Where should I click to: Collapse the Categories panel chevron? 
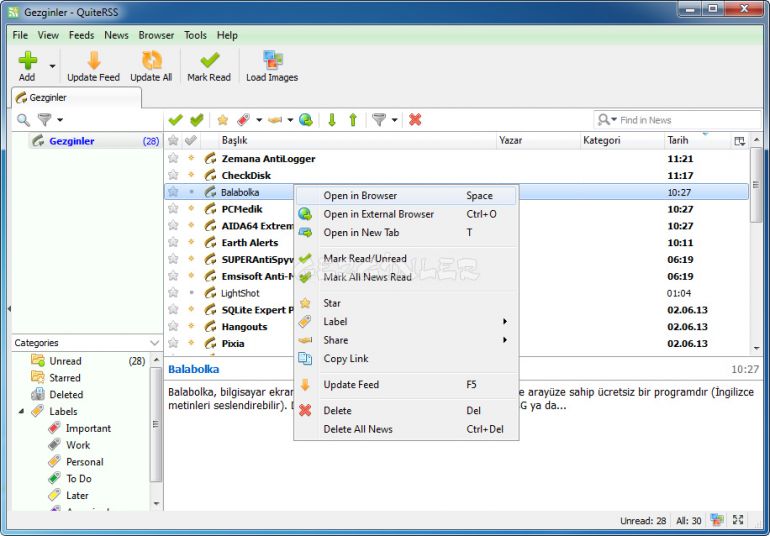click(154, 343)
